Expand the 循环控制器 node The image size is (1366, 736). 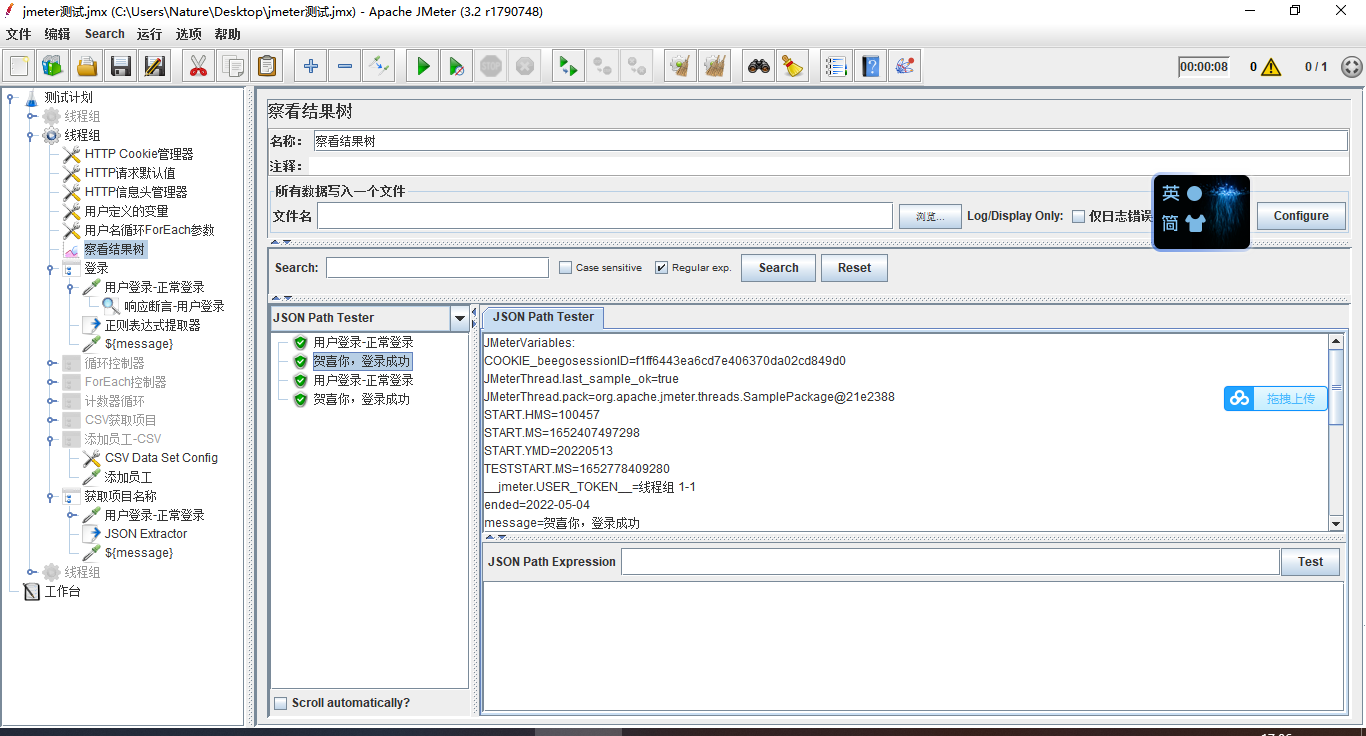click(51, 363)
